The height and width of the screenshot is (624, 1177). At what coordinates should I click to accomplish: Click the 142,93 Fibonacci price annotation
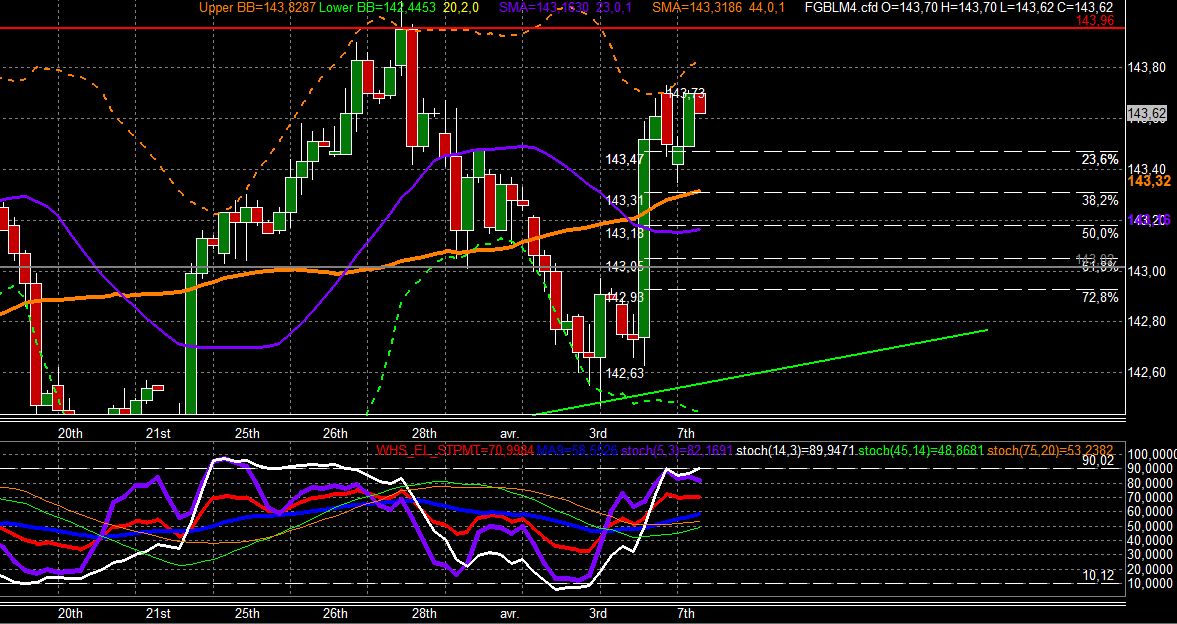625,297
